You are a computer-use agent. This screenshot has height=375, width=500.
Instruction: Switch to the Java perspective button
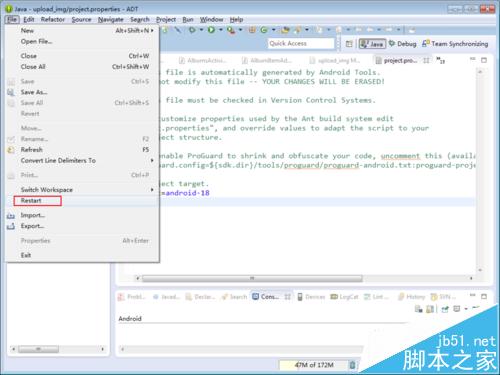pyautogui.click(x=372, y=44)
